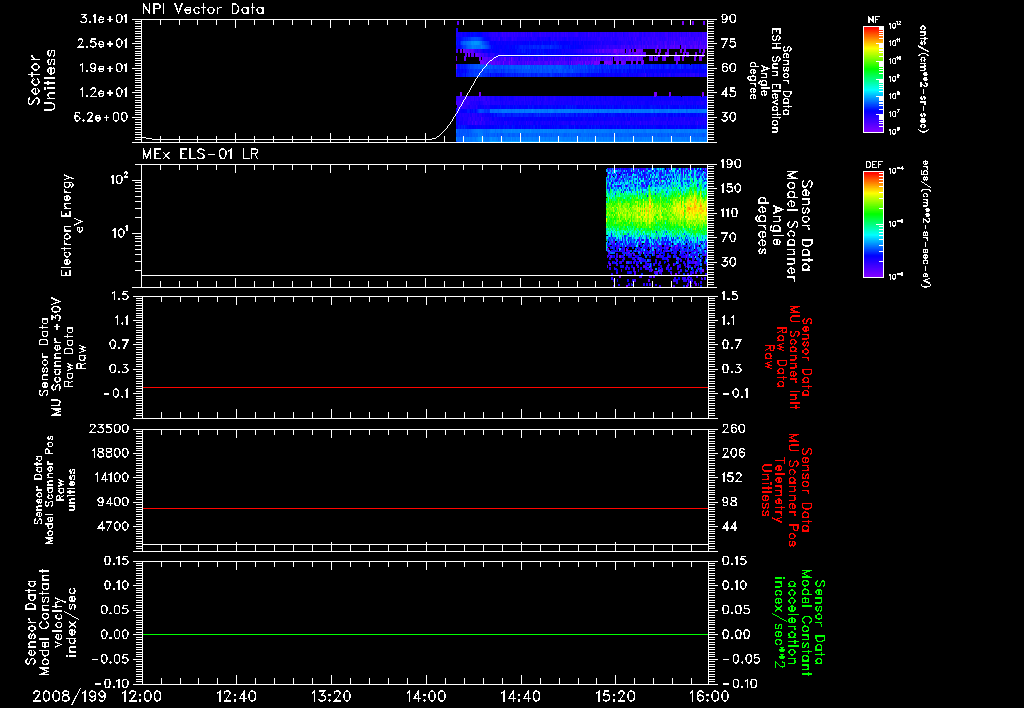Select the 'NPI Vector Data' panel title

pos(203,9)
